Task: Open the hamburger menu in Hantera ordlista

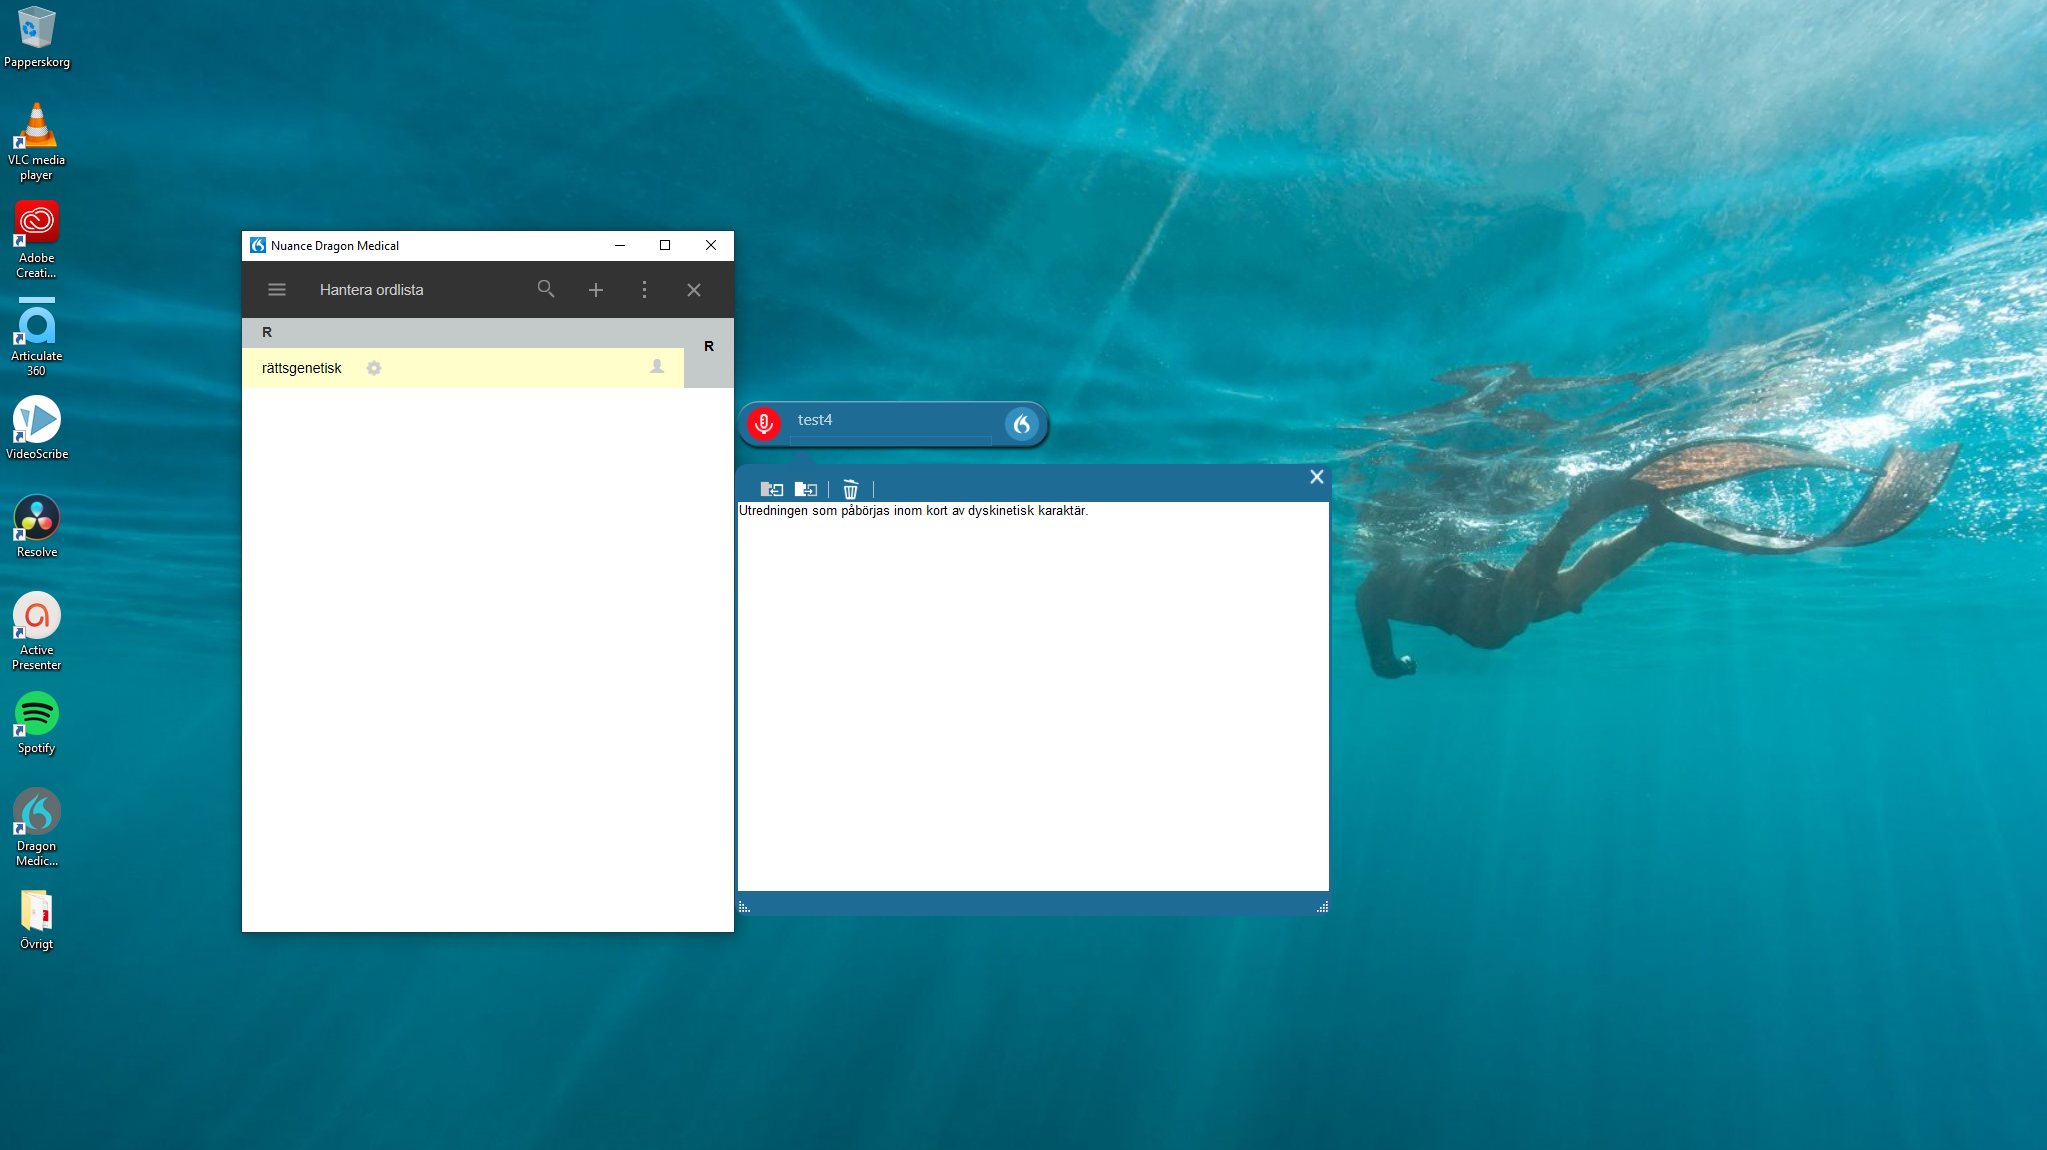Action: (277, 290)
